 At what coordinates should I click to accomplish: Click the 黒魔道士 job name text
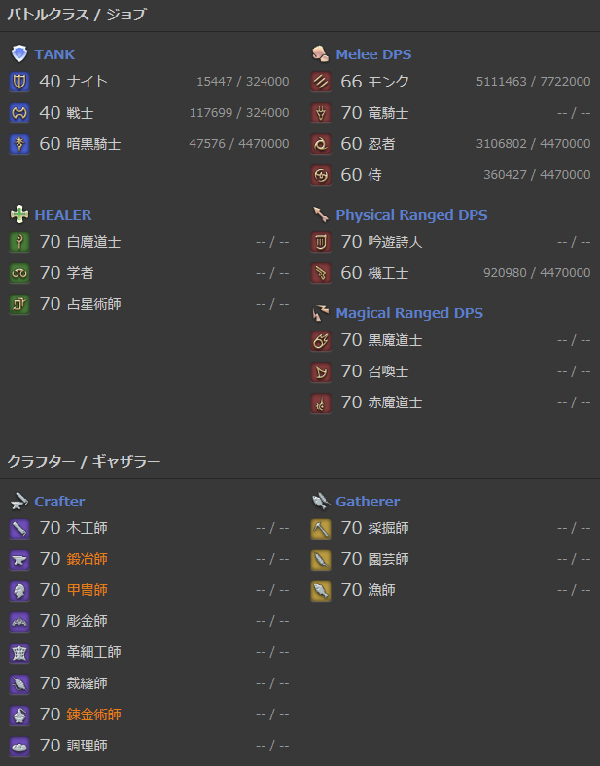(x=395, y=340)
